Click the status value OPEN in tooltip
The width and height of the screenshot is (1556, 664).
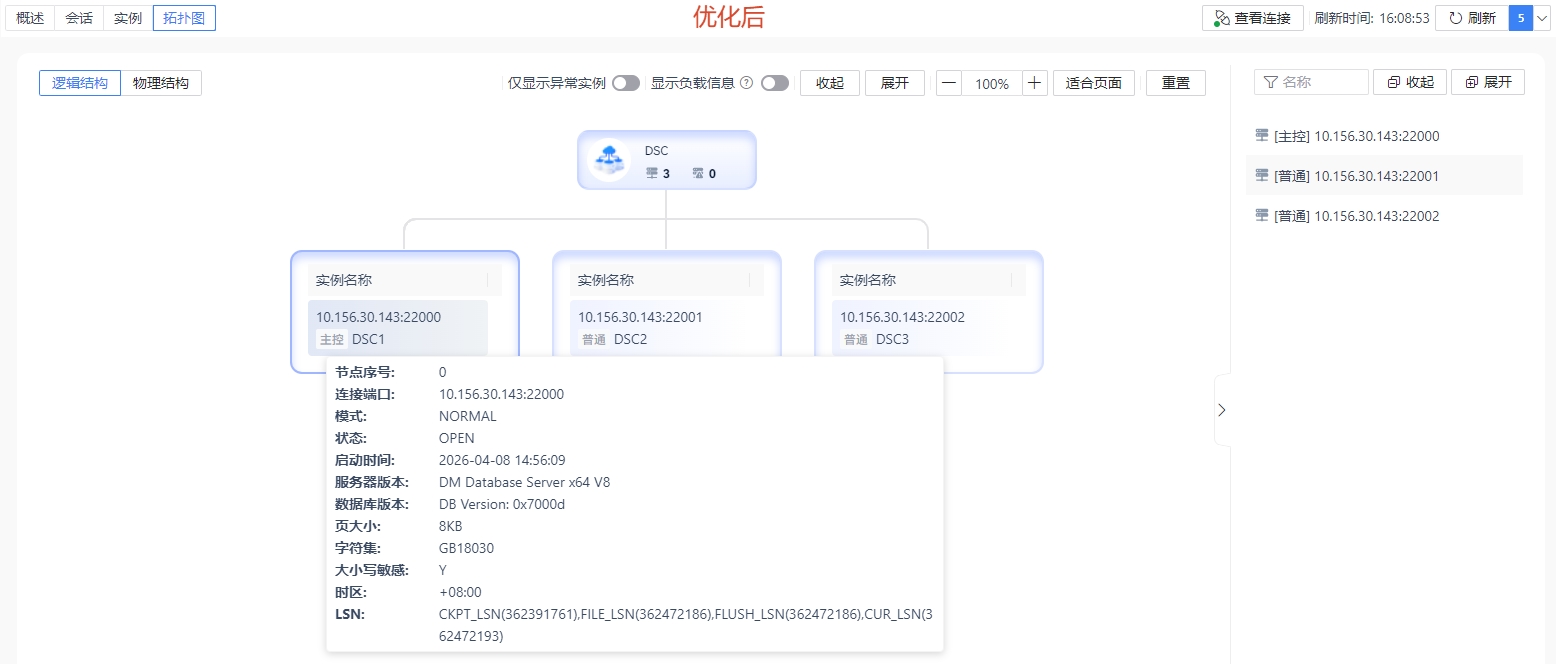tap(457, 438)
